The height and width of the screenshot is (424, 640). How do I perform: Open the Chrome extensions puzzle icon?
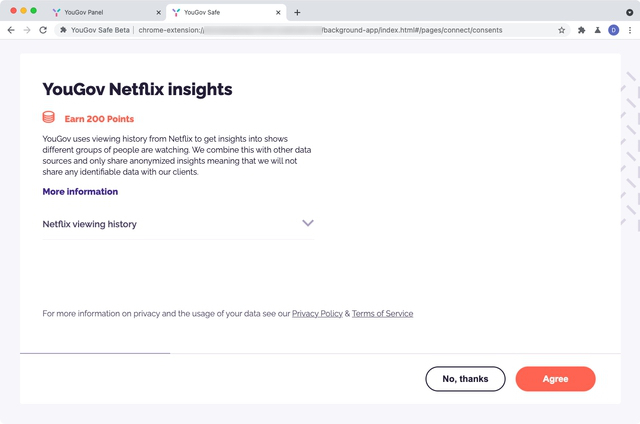581,30
